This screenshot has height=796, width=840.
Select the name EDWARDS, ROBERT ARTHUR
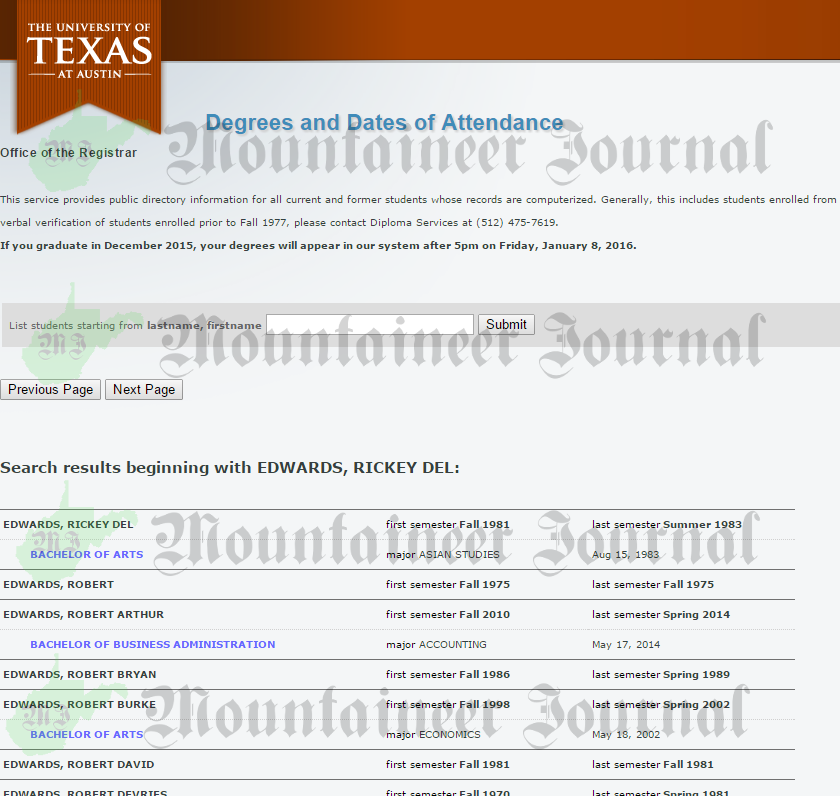[x=84, y=614]
